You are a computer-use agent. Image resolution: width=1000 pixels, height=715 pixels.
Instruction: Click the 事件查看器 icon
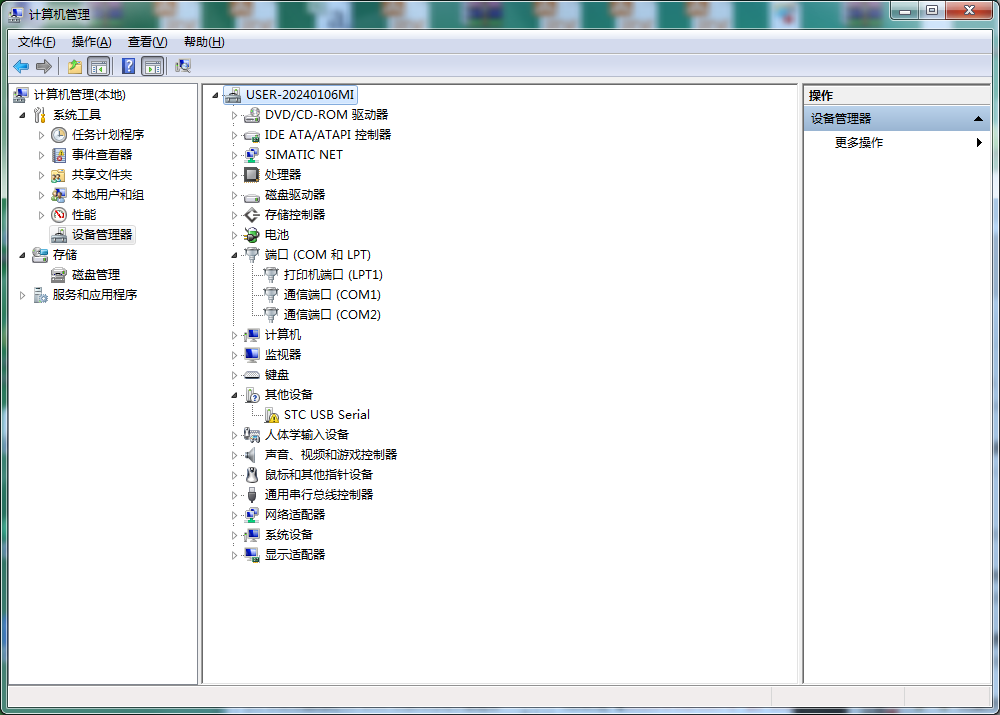point(59,155)
